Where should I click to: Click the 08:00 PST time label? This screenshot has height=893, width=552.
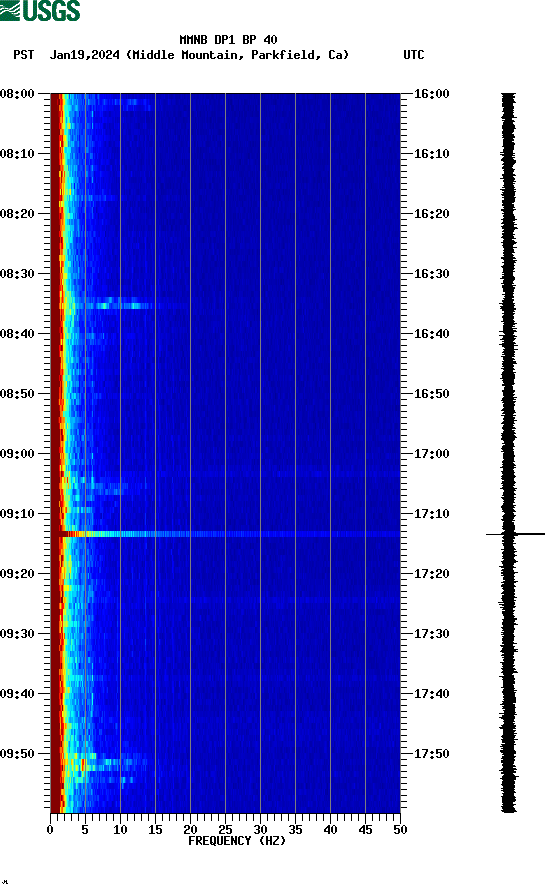17,93
